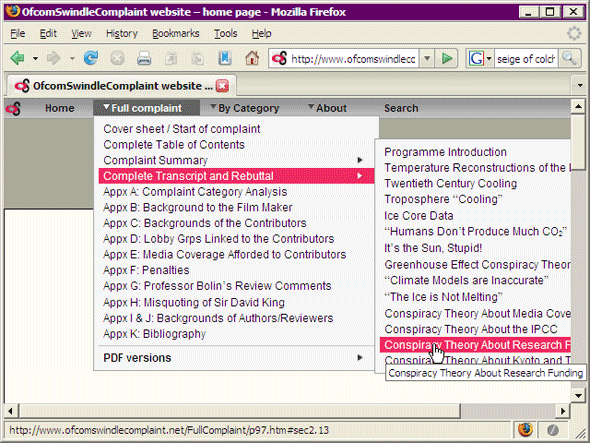Click the search box containing 'seige of'
This screenshot has height=443, width=590.
526,59
